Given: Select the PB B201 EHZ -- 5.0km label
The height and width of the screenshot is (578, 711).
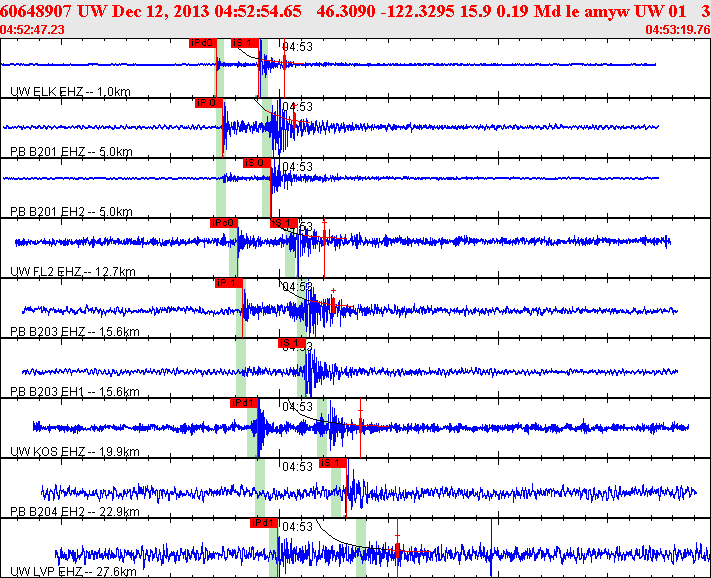Looking at the screenshot, I should (71, 152).
